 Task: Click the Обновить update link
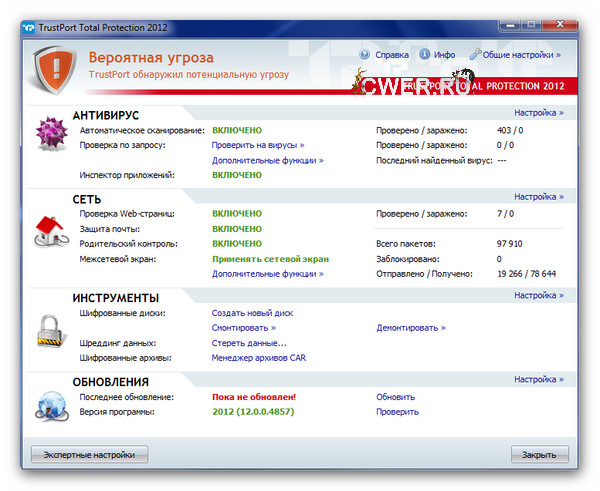point(395,397)
